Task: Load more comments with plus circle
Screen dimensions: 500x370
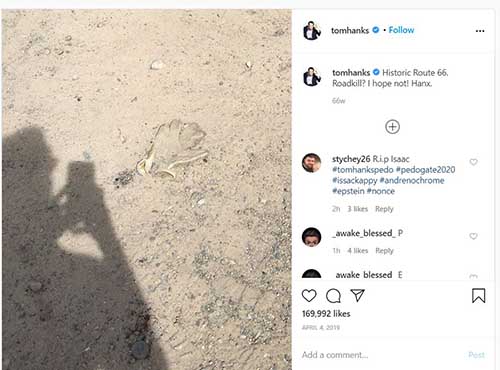Action: click(392, 127)
